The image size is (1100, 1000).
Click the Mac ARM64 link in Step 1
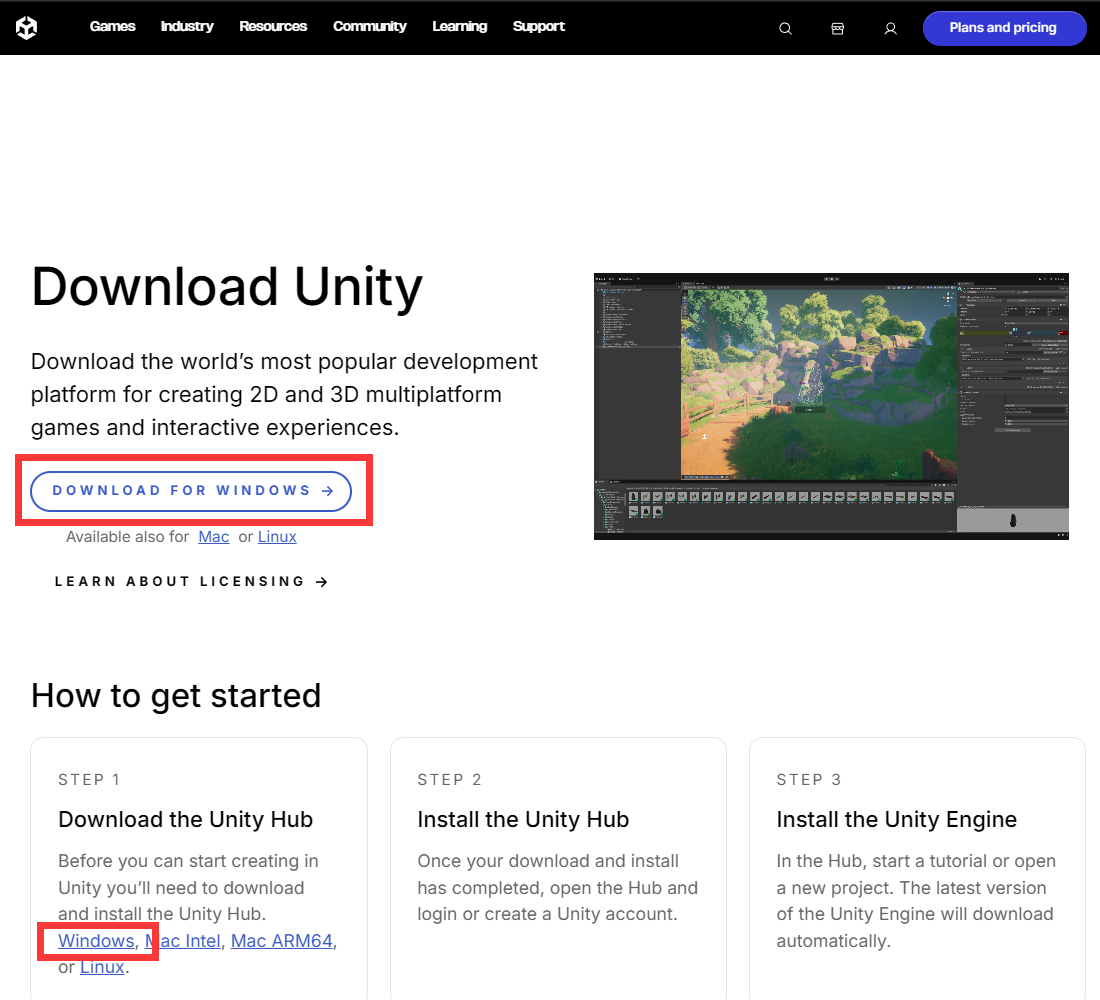[x=282, y=941]
